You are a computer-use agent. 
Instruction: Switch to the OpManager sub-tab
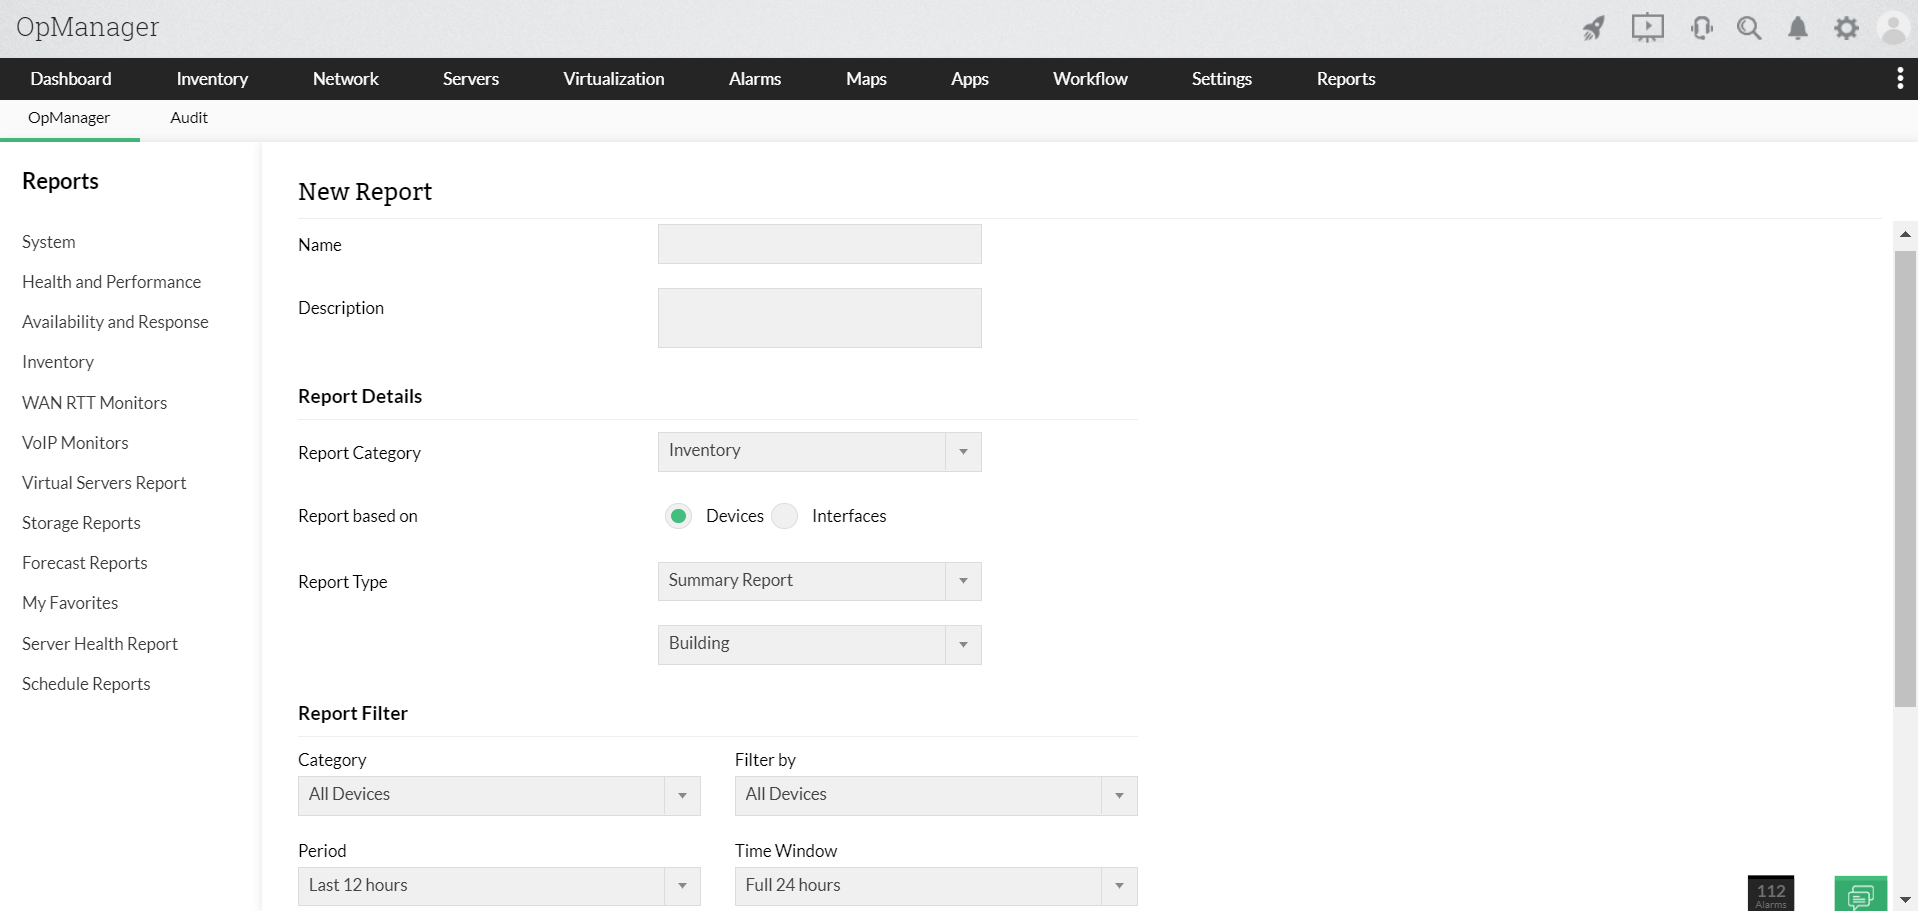click(x=69, y=118)
